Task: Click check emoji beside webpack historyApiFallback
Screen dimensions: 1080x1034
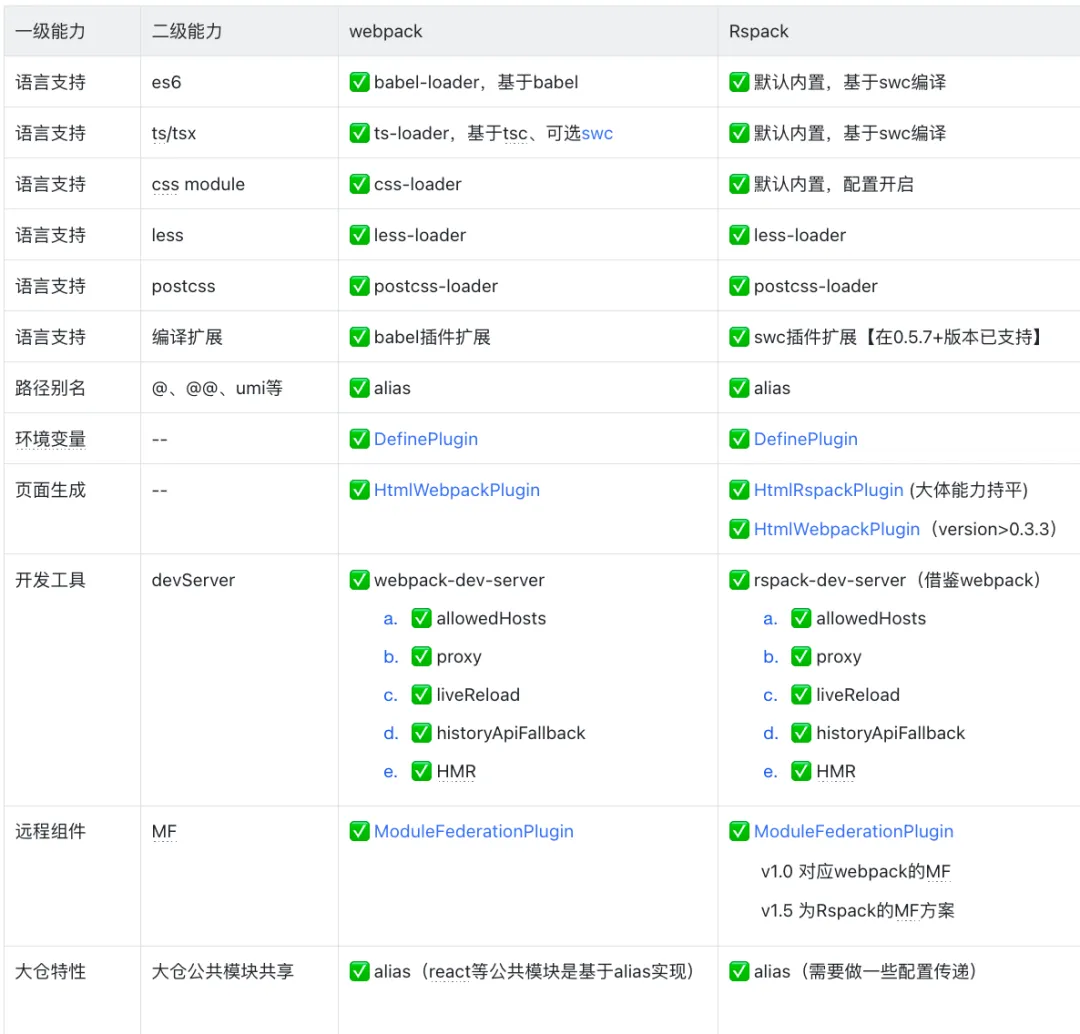Action: [422, 733]
